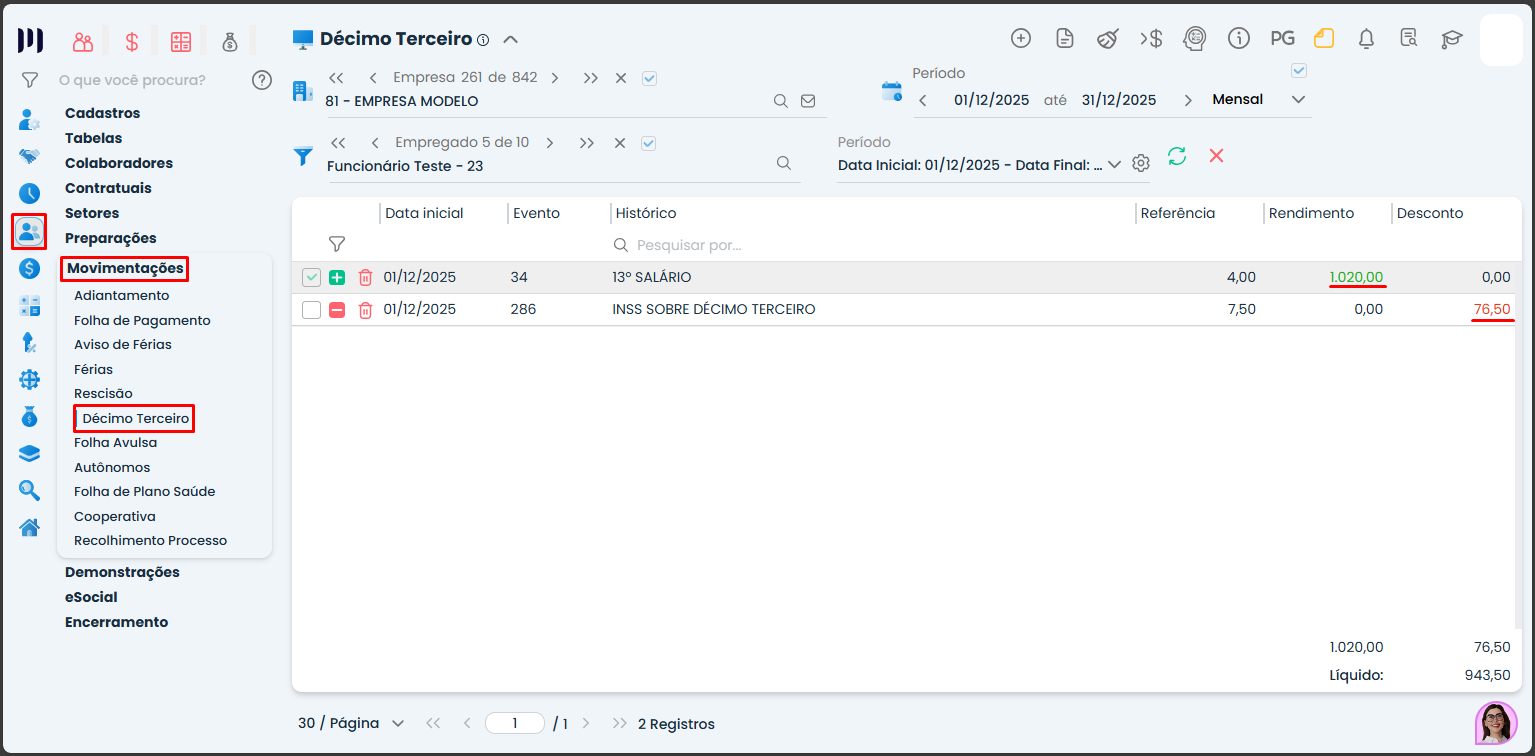1535x756 pixels.
Task: Go to previous Empregado with single left arrow
Action: click(x=373, y=143)
